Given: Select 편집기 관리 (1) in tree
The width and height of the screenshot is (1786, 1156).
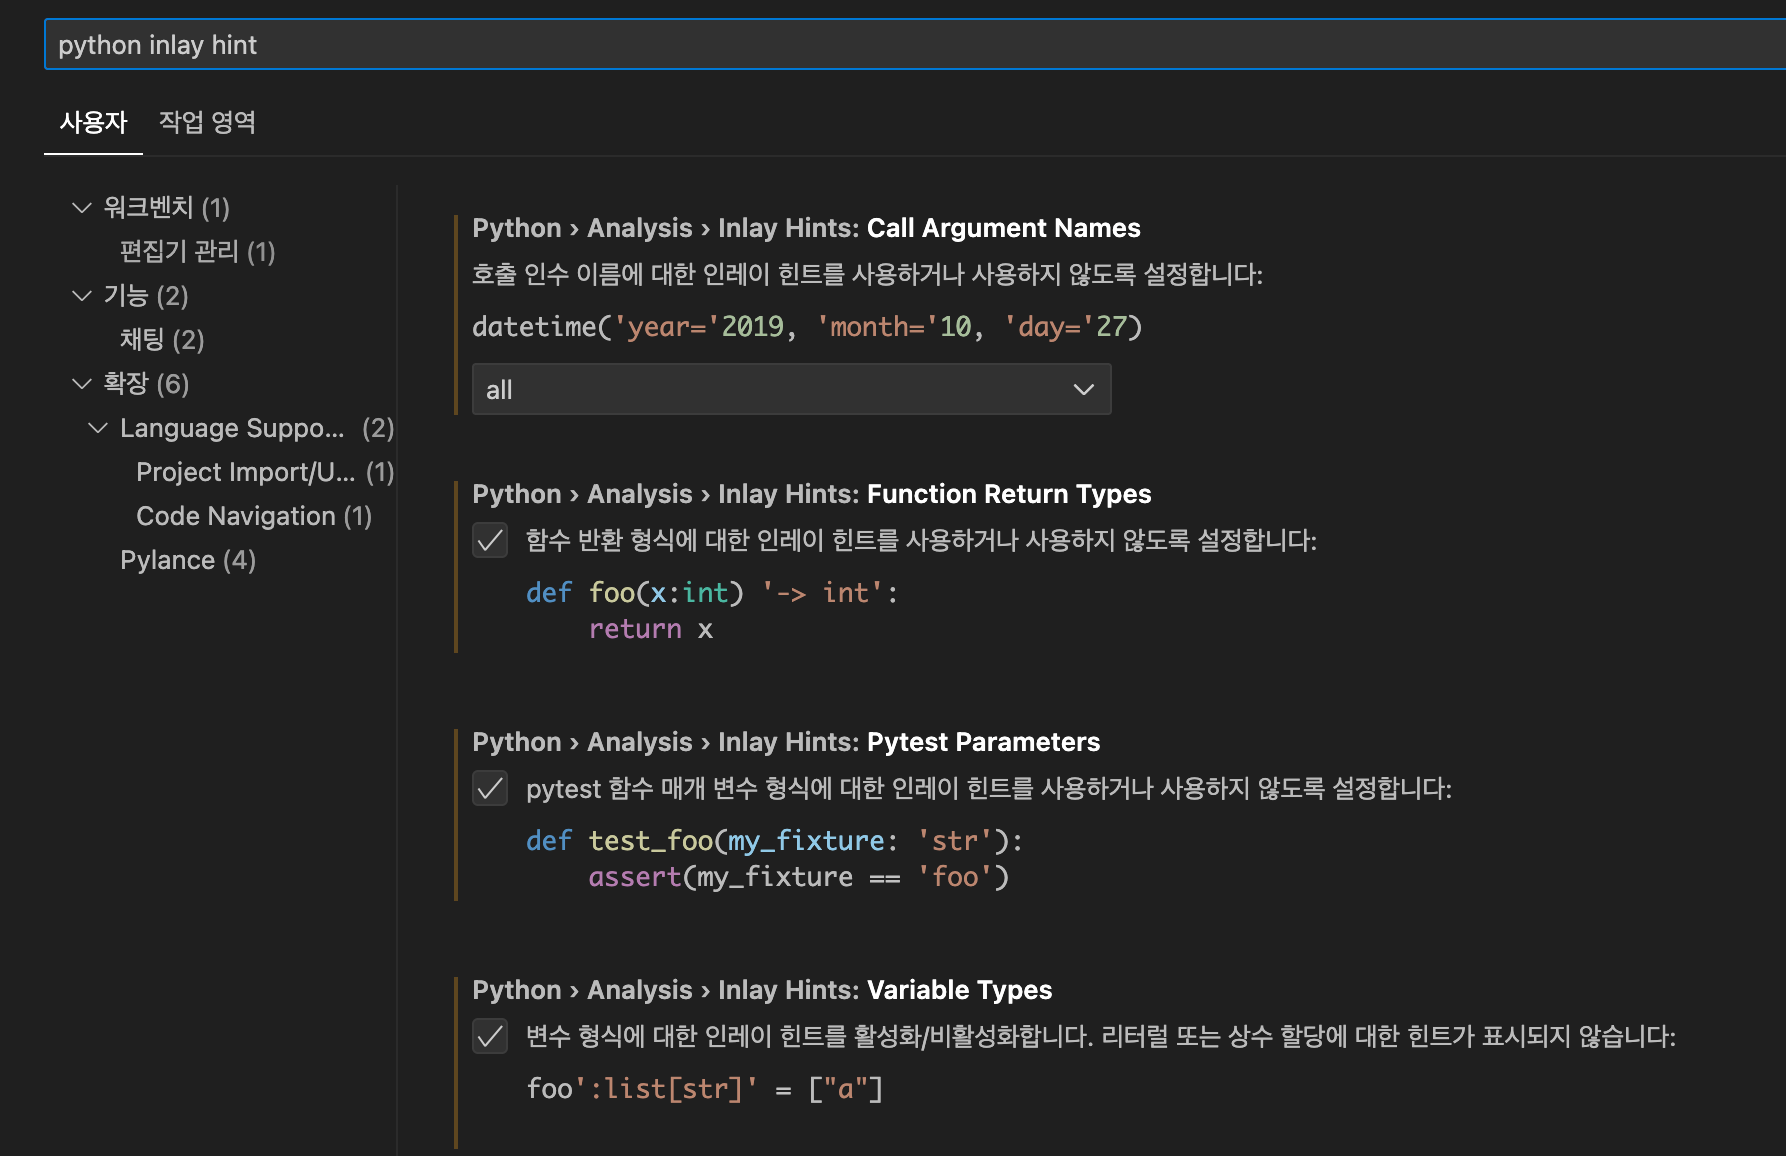Looking at the screenshot, I should tap(197, 251).
